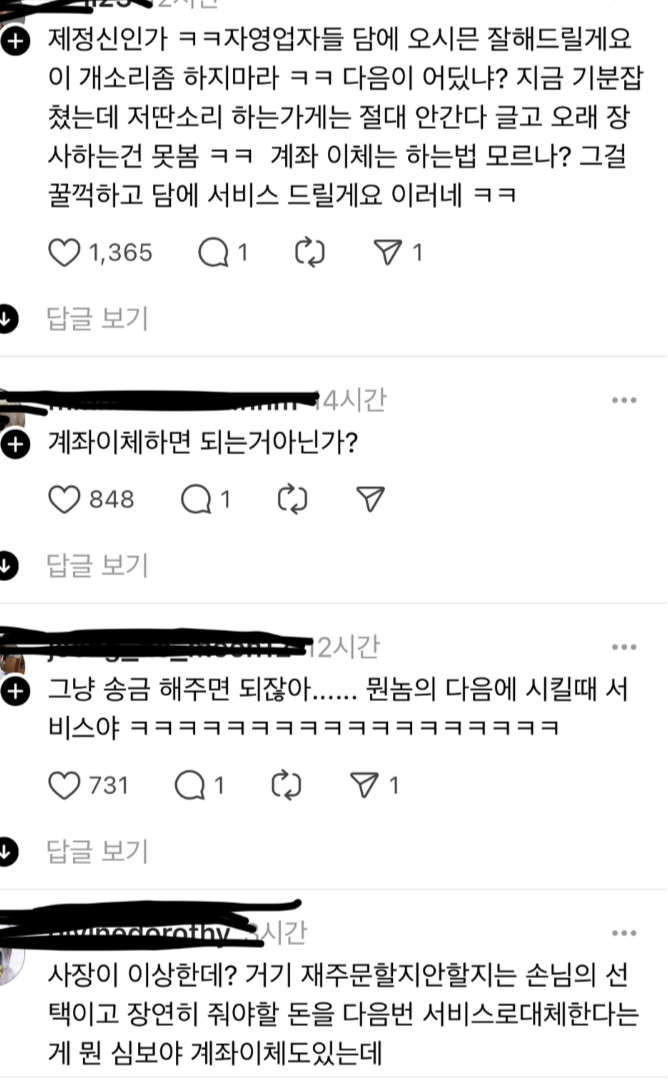The height and width of the screenshot is (1080, 668).
Task: Like the comment with 731 likes
Action: [x=64, y=785]
